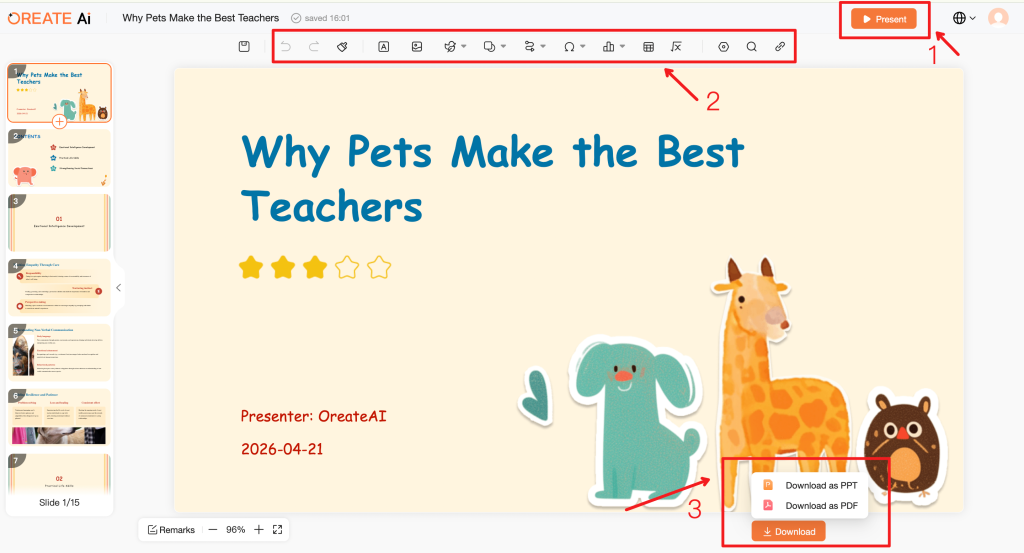
Task: Open slide 5 thumbnail
Action: click(59, 353)
